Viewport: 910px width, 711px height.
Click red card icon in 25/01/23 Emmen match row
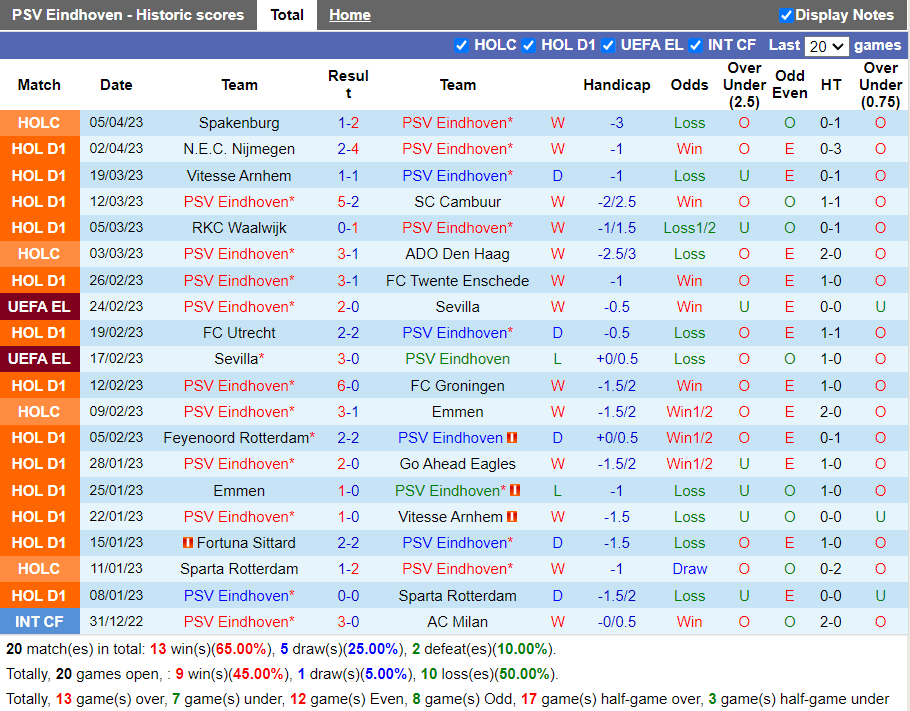(x=516, y=491)
